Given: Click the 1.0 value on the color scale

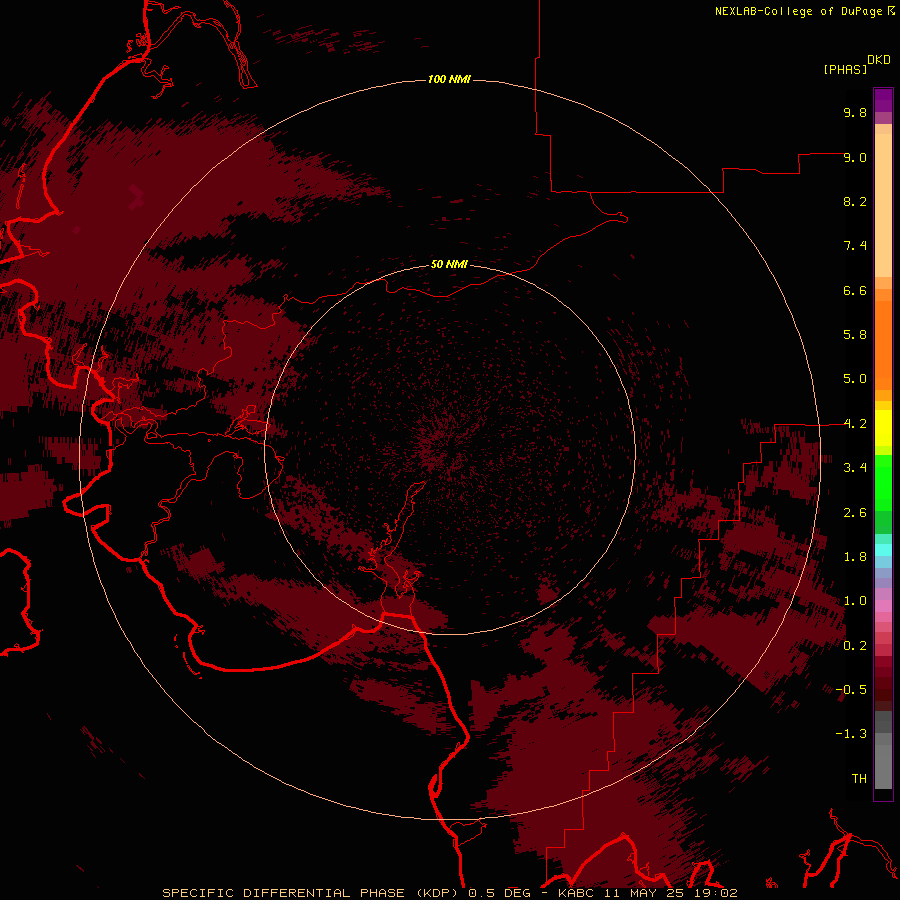Looking at the screenshot, I should [x=855, y=601].
